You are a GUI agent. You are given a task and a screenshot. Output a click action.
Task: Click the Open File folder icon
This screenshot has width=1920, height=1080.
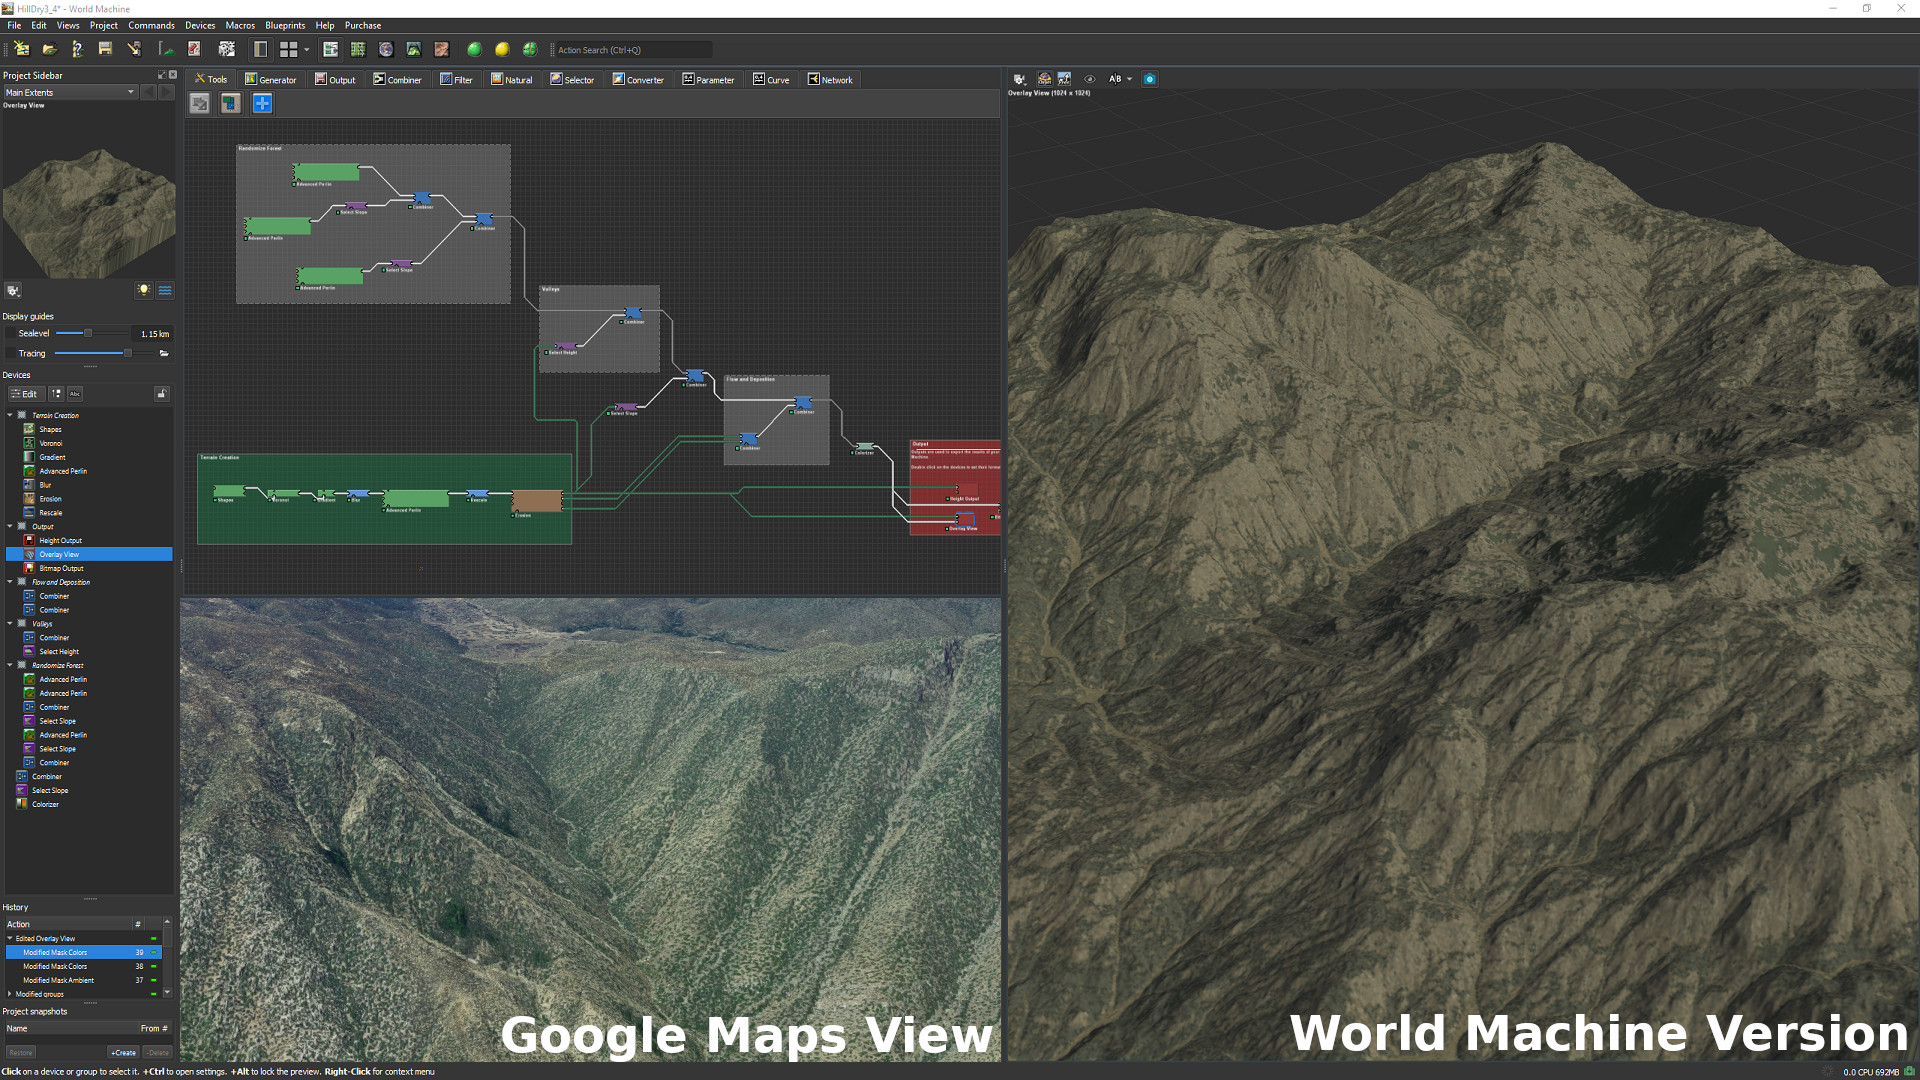pyautogui.click(x=49, y=49)
